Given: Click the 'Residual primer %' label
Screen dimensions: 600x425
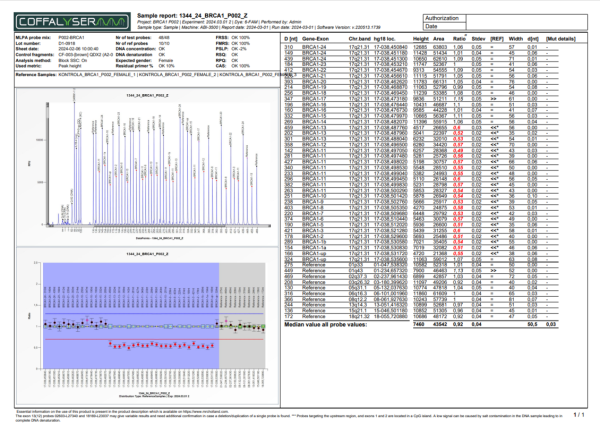Looking at the screenshot, I should tap(134, 66).
